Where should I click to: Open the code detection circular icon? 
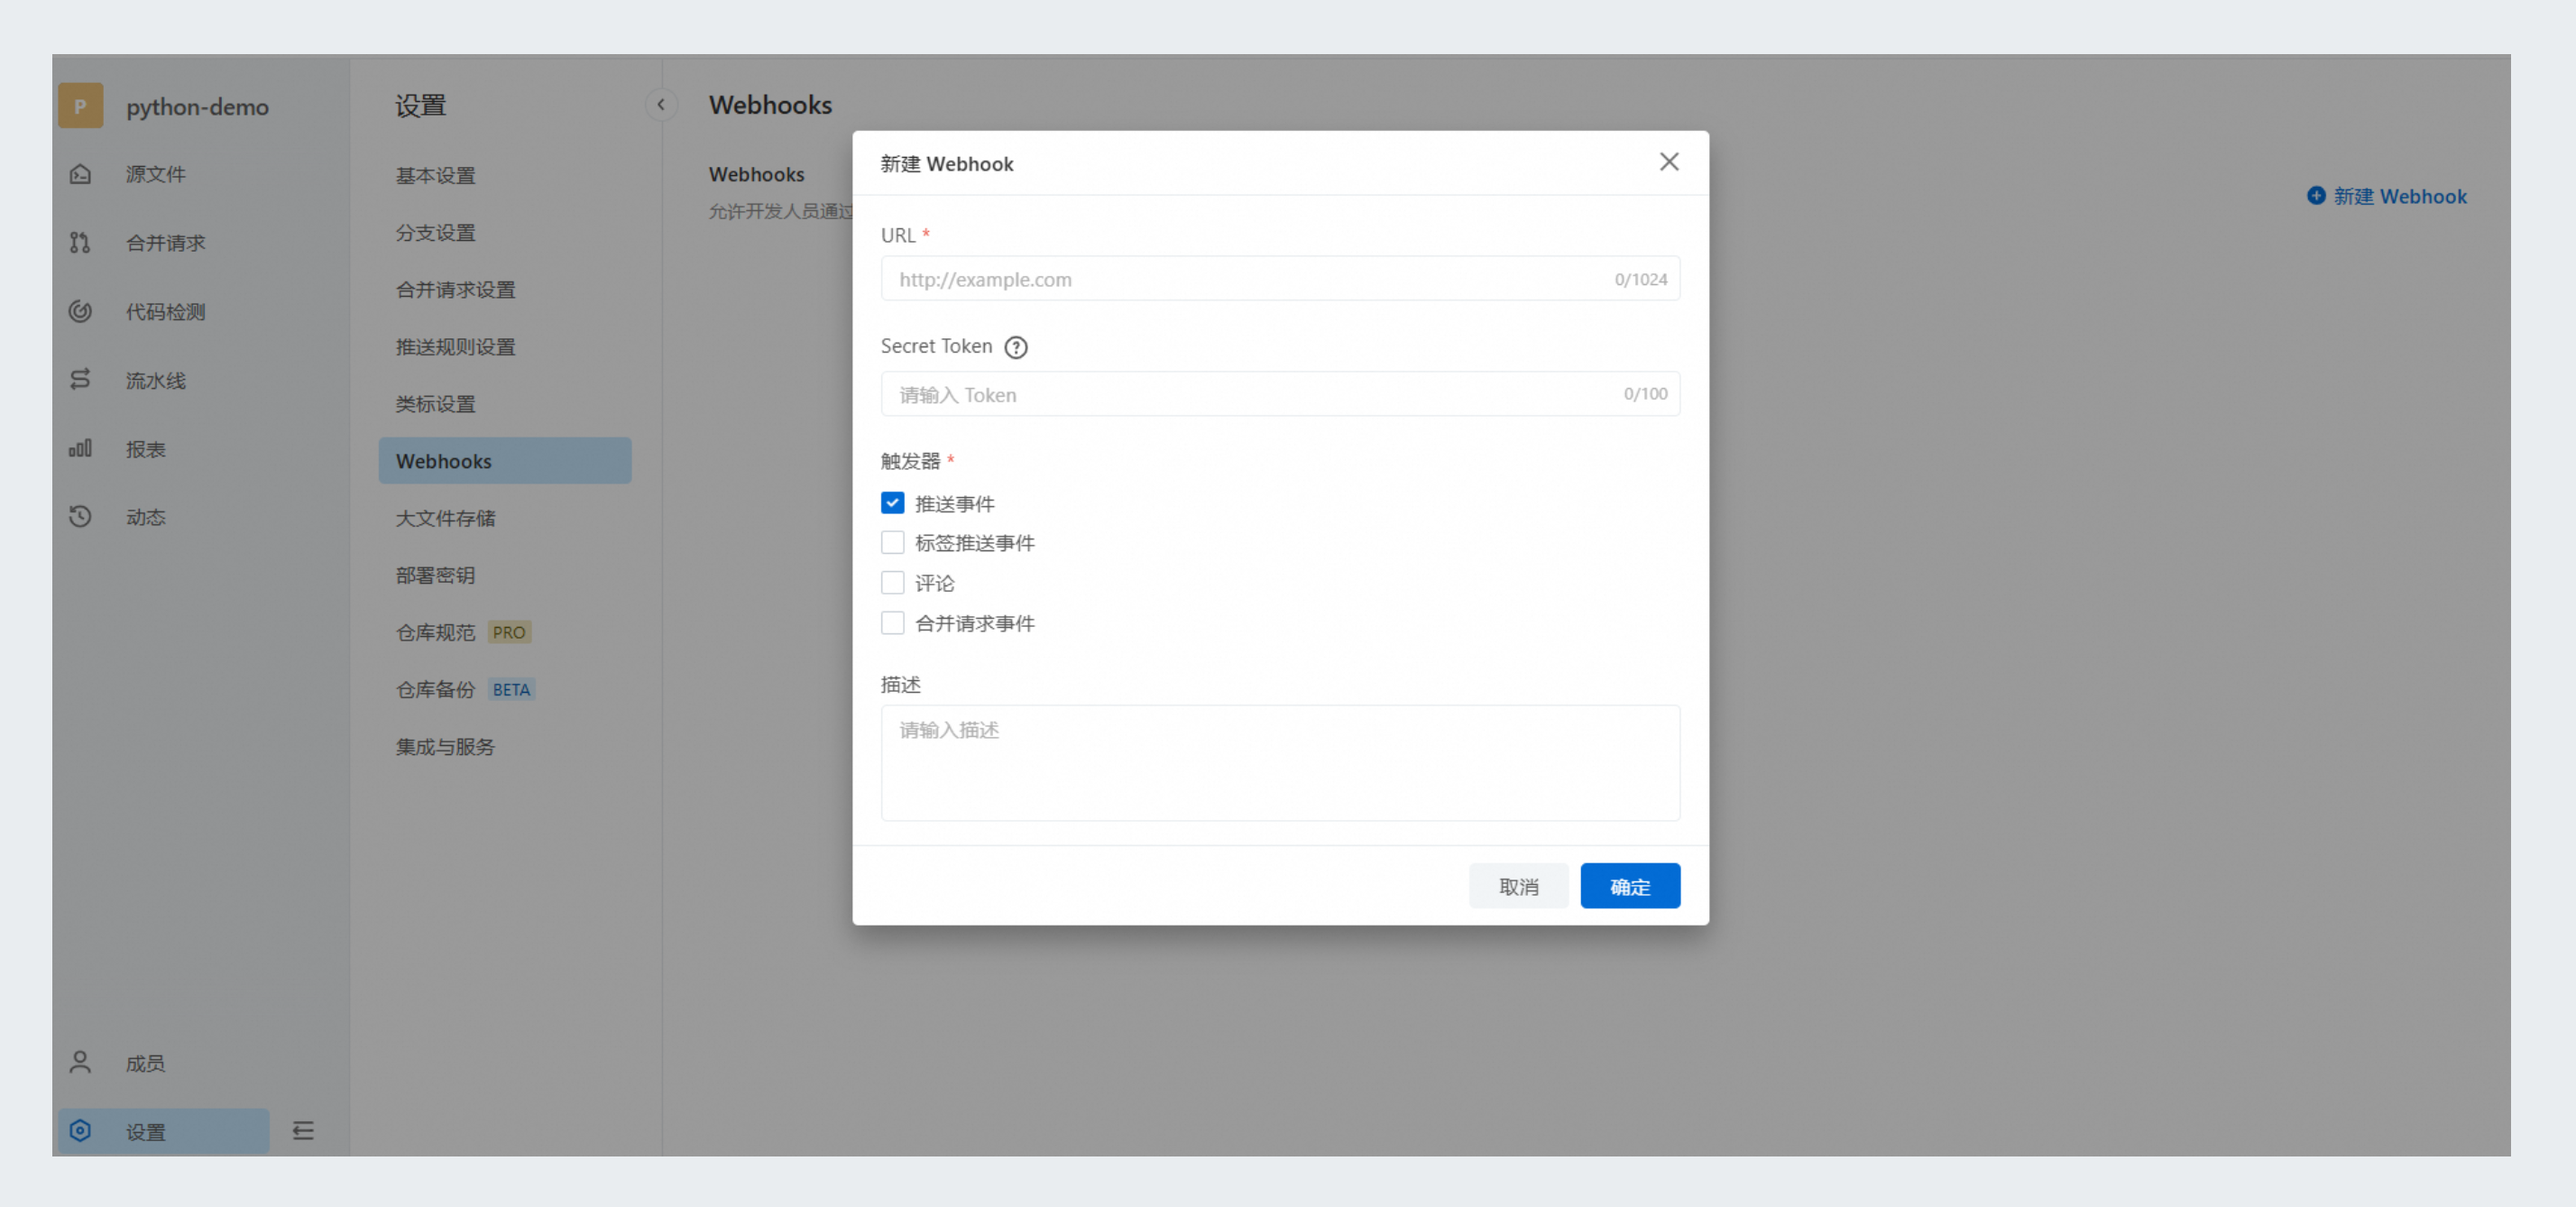click(80, 311)
